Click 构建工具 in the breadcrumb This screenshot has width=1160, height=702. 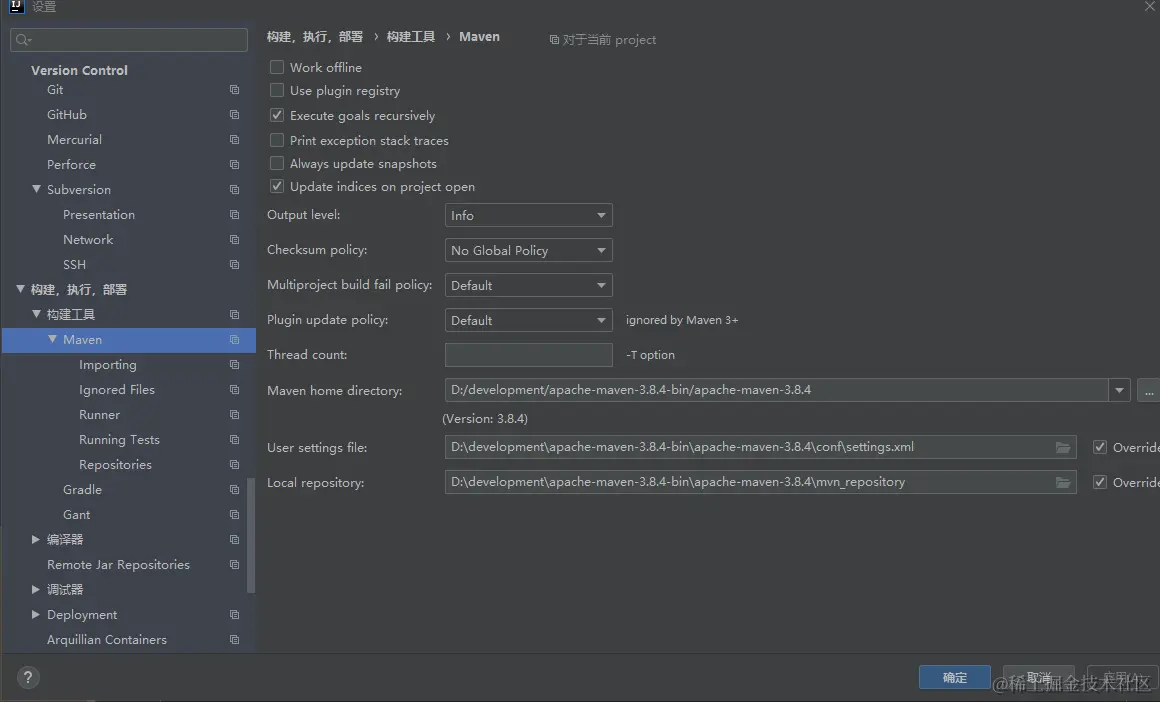click(x=411, y=37)
